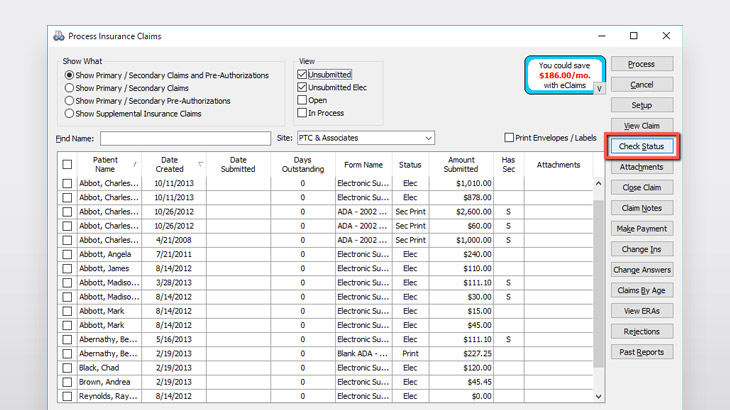Sort by Form Name column header
The width and height of the screenshot is (730, 410).
click(x=364, y=164)
